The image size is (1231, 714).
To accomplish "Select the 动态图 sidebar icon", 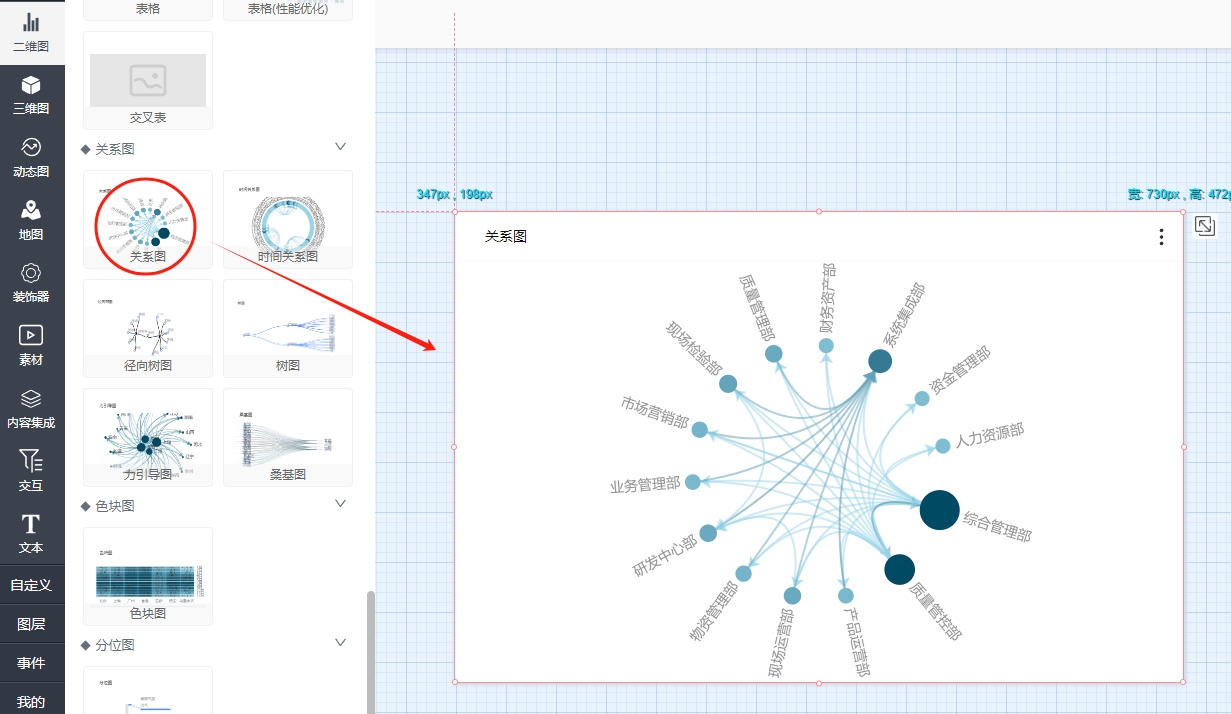I will click(32, 158).
